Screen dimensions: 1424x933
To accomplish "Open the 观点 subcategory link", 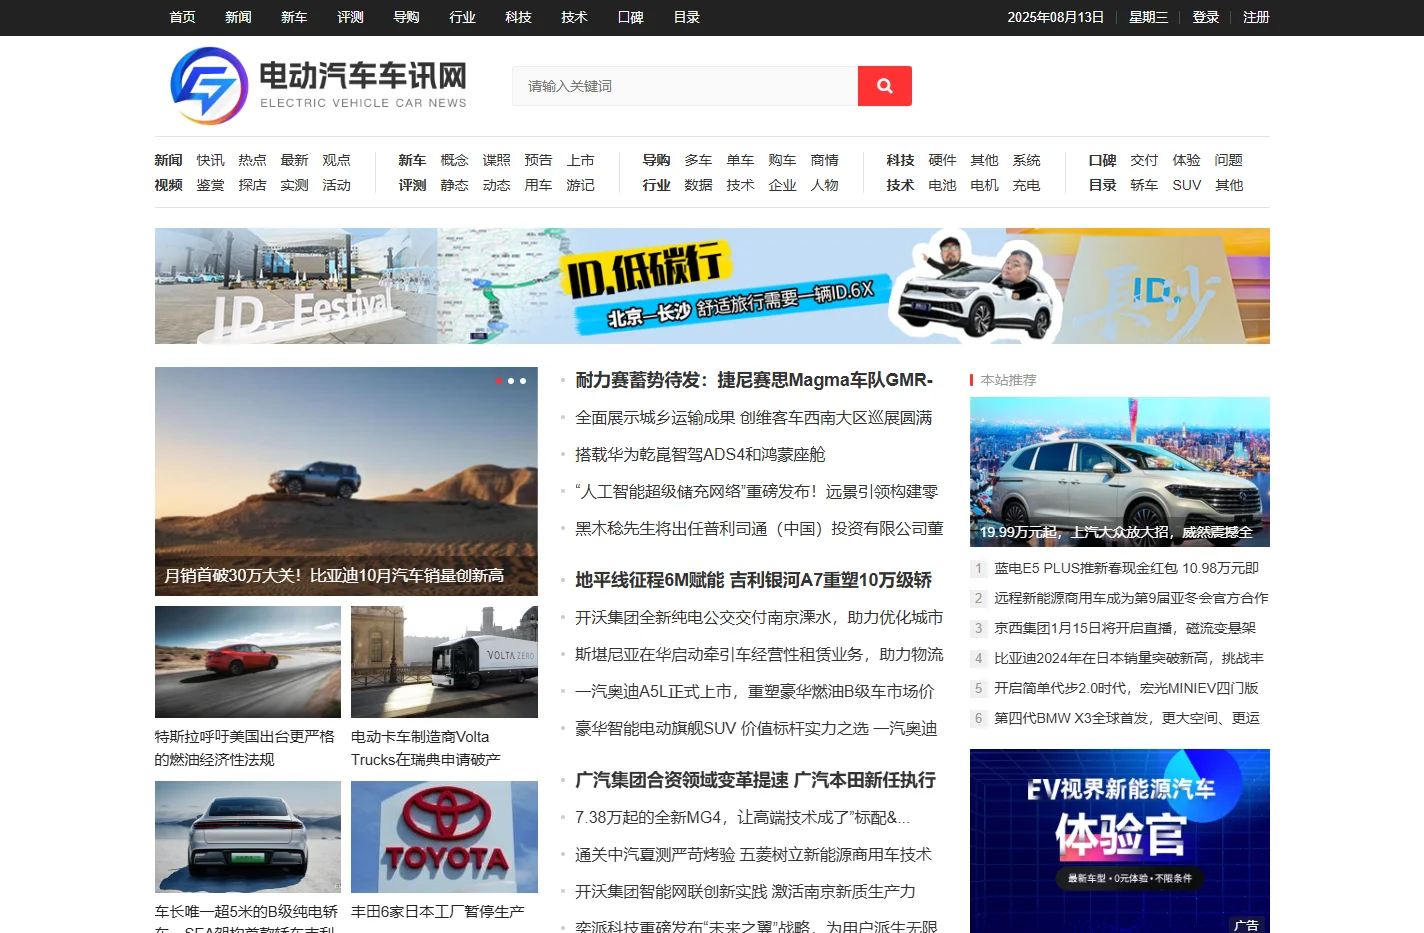I will (336, 160).
